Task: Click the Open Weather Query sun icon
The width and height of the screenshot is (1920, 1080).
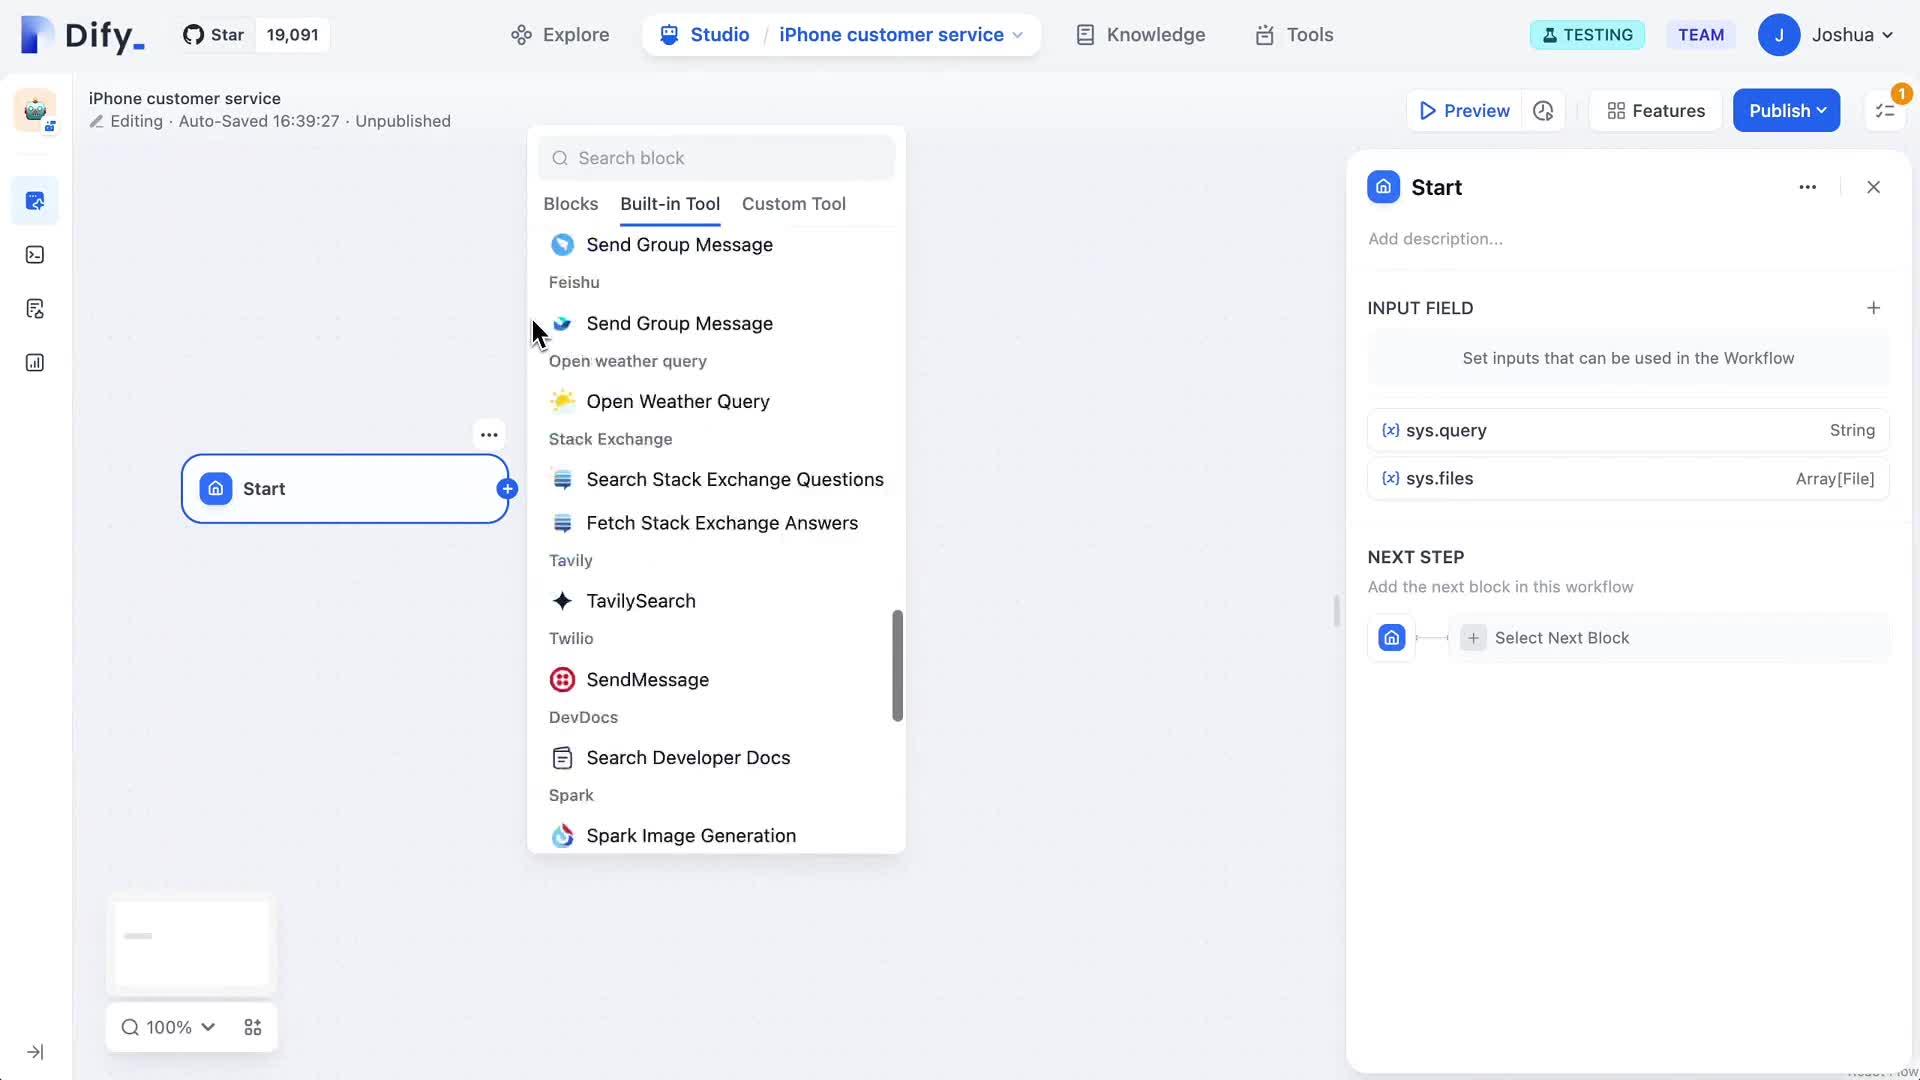Action: 562,401
